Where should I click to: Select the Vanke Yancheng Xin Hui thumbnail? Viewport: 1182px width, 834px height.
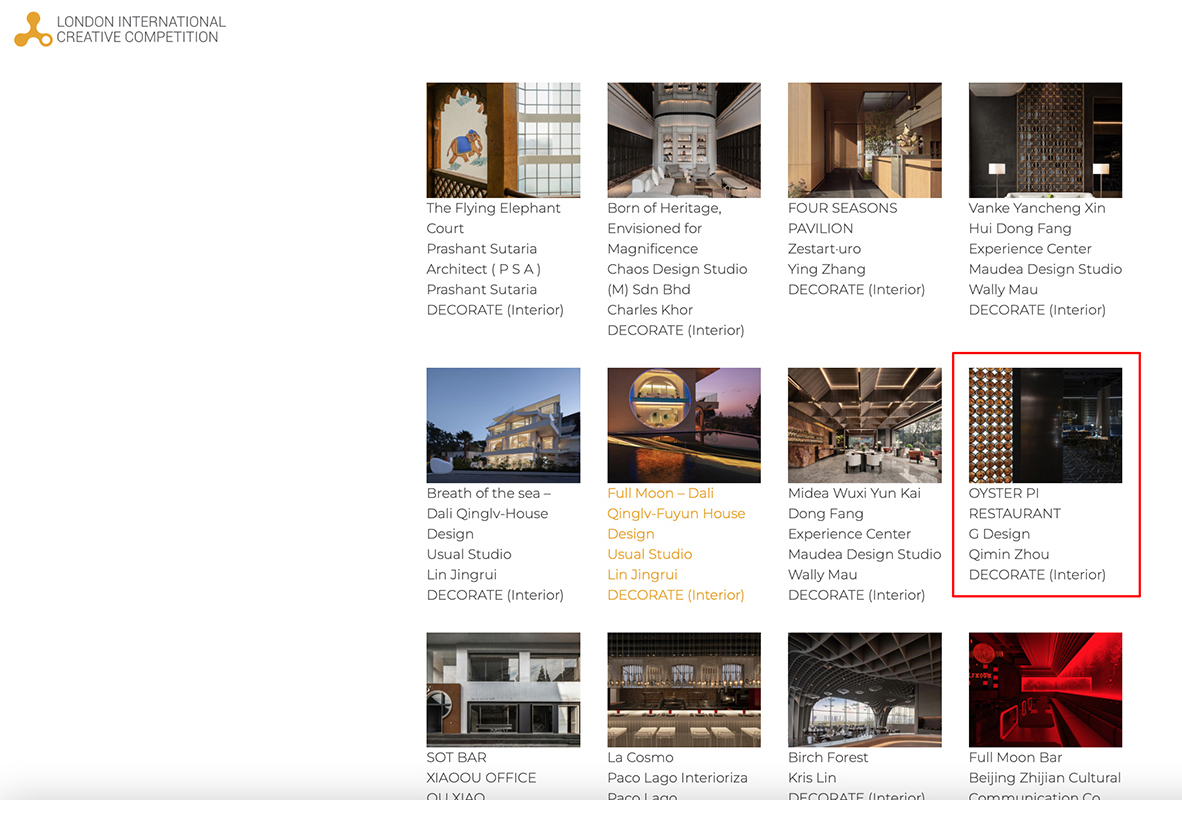tap(1045, 140)
